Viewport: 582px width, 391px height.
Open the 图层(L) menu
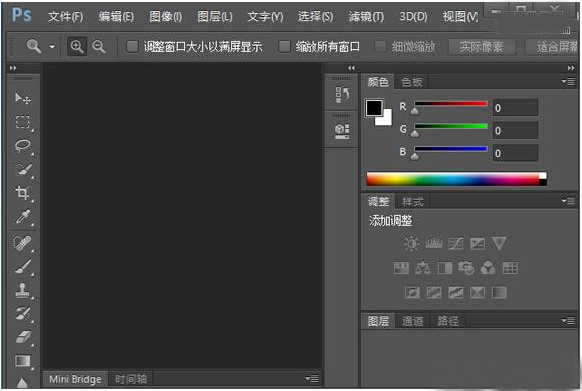point(215,17)
